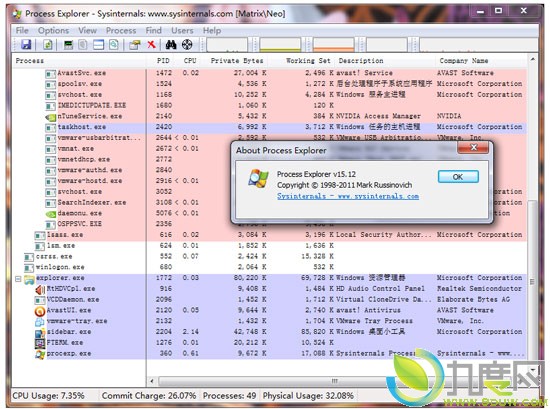Click physical memory history mini graph

334,45
